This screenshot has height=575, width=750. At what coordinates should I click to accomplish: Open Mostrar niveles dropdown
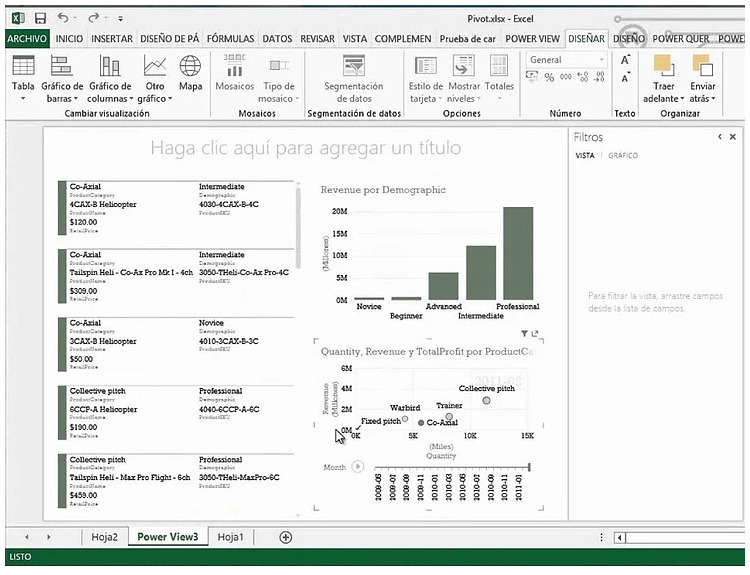463,78
